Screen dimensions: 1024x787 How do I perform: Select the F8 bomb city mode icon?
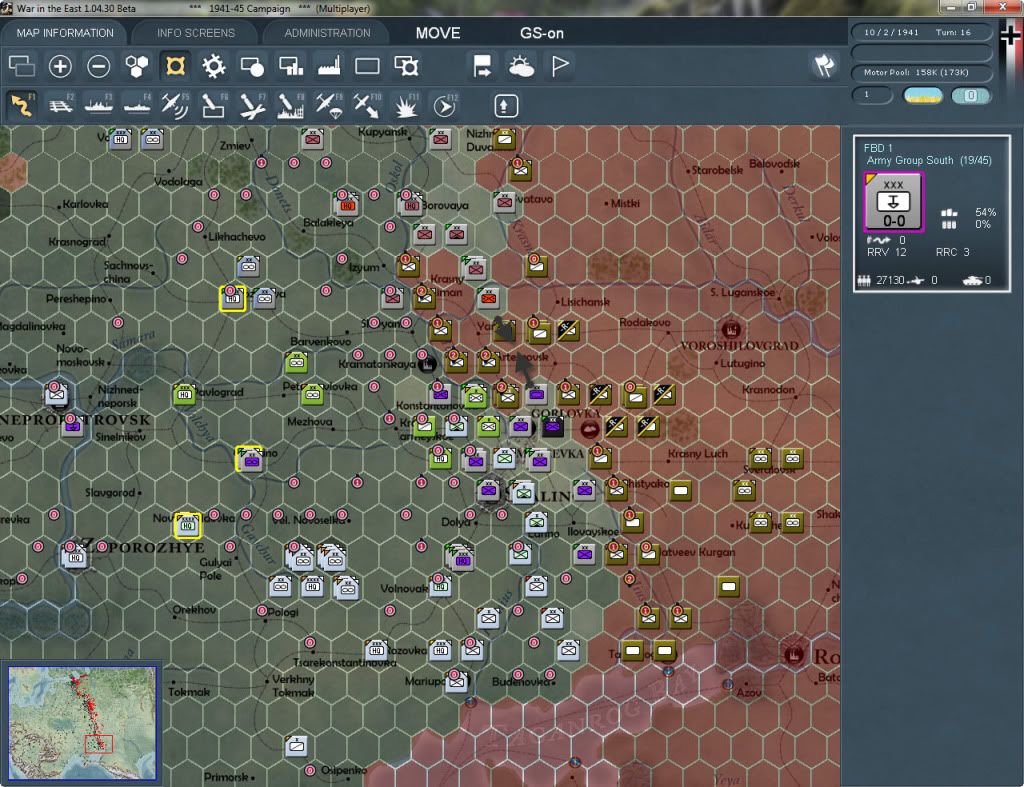[x=291, y=105]
